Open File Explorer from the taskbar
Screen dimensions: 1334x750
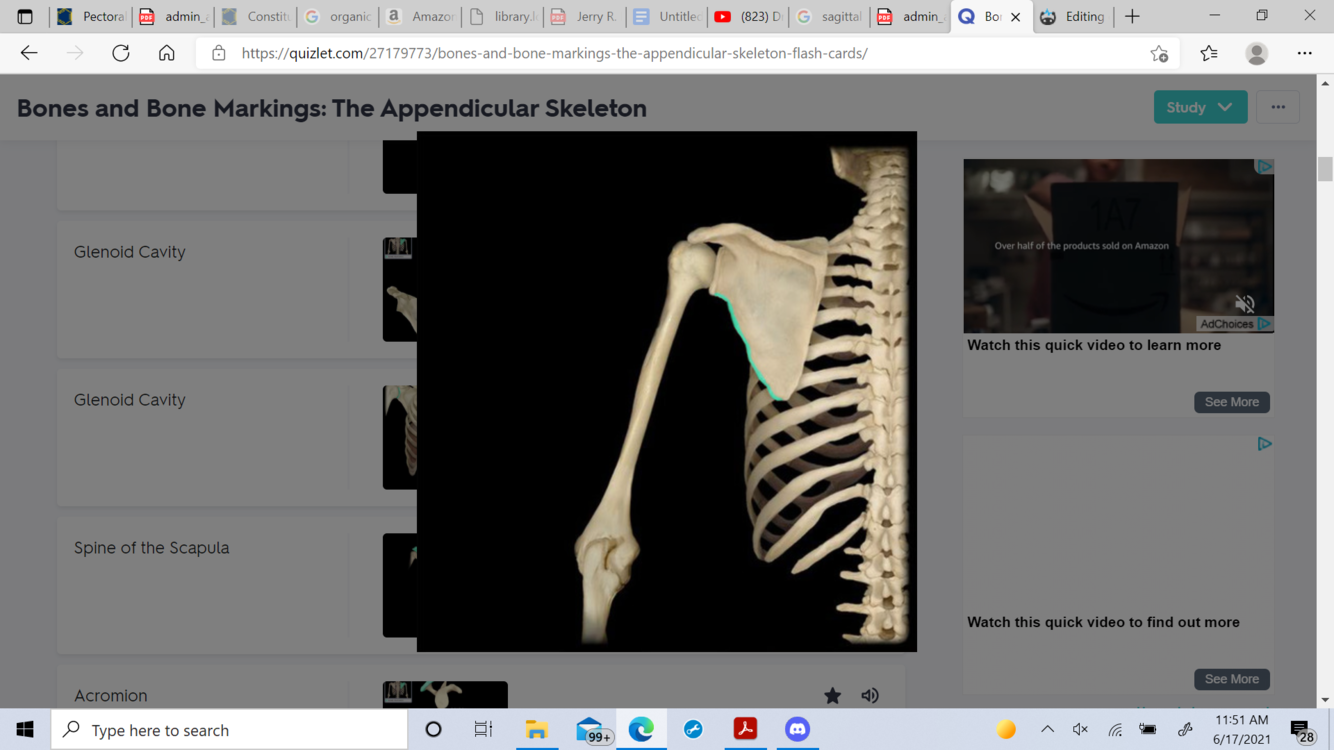[x=537, y=730]
